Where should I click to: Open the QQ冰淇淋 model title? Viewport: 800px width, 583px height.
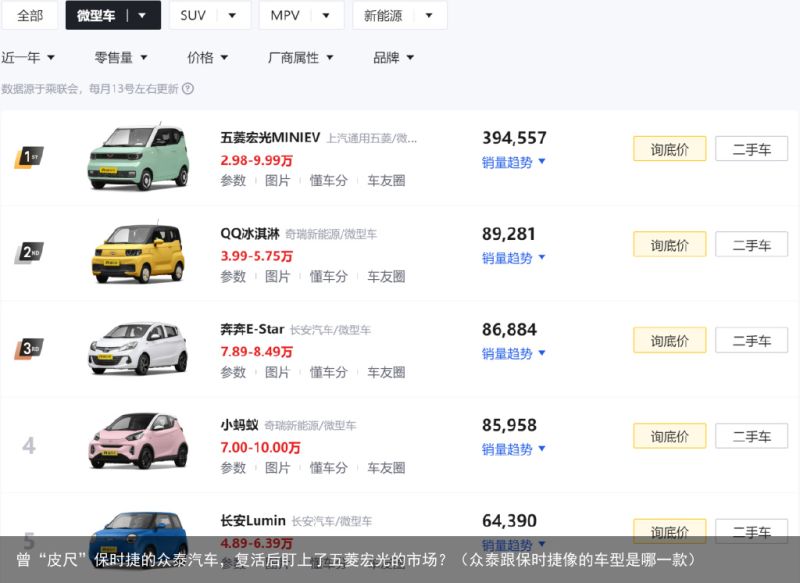coord(249,234)
